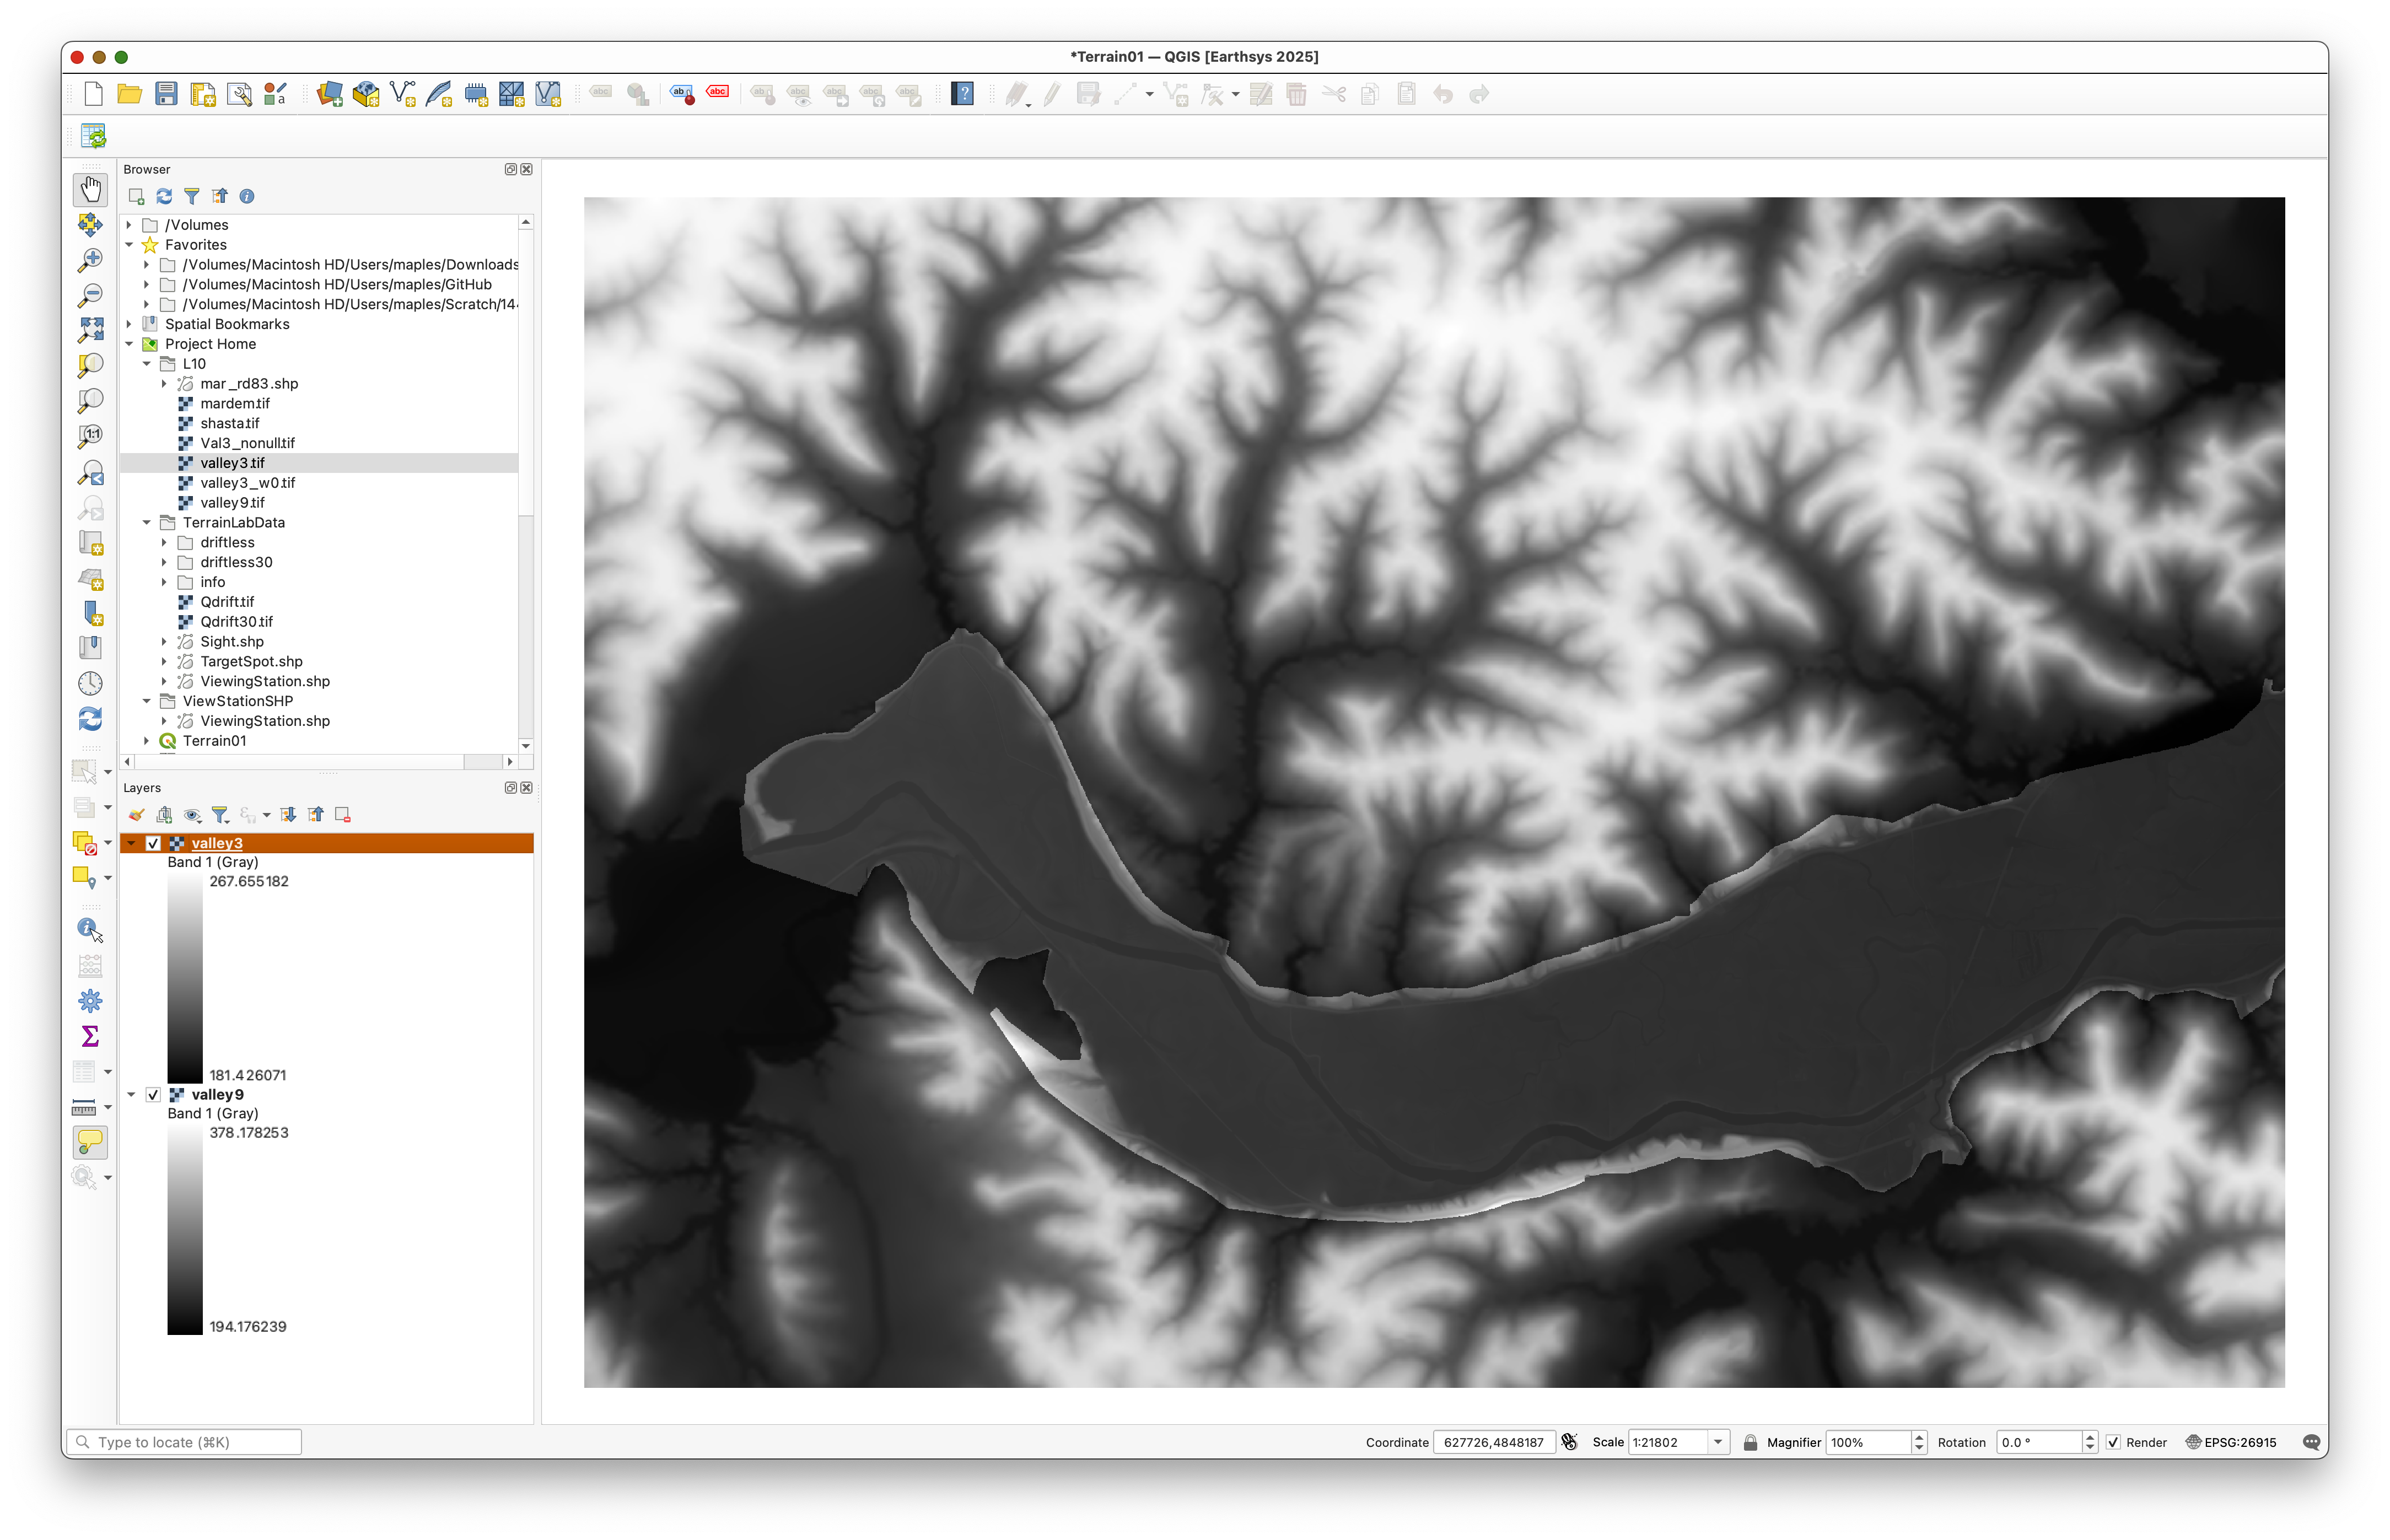Select valley9.tif in the Browser tree
This screenshot has width=2390, height=1540.
pyautogui.click(x=232, y=502)
